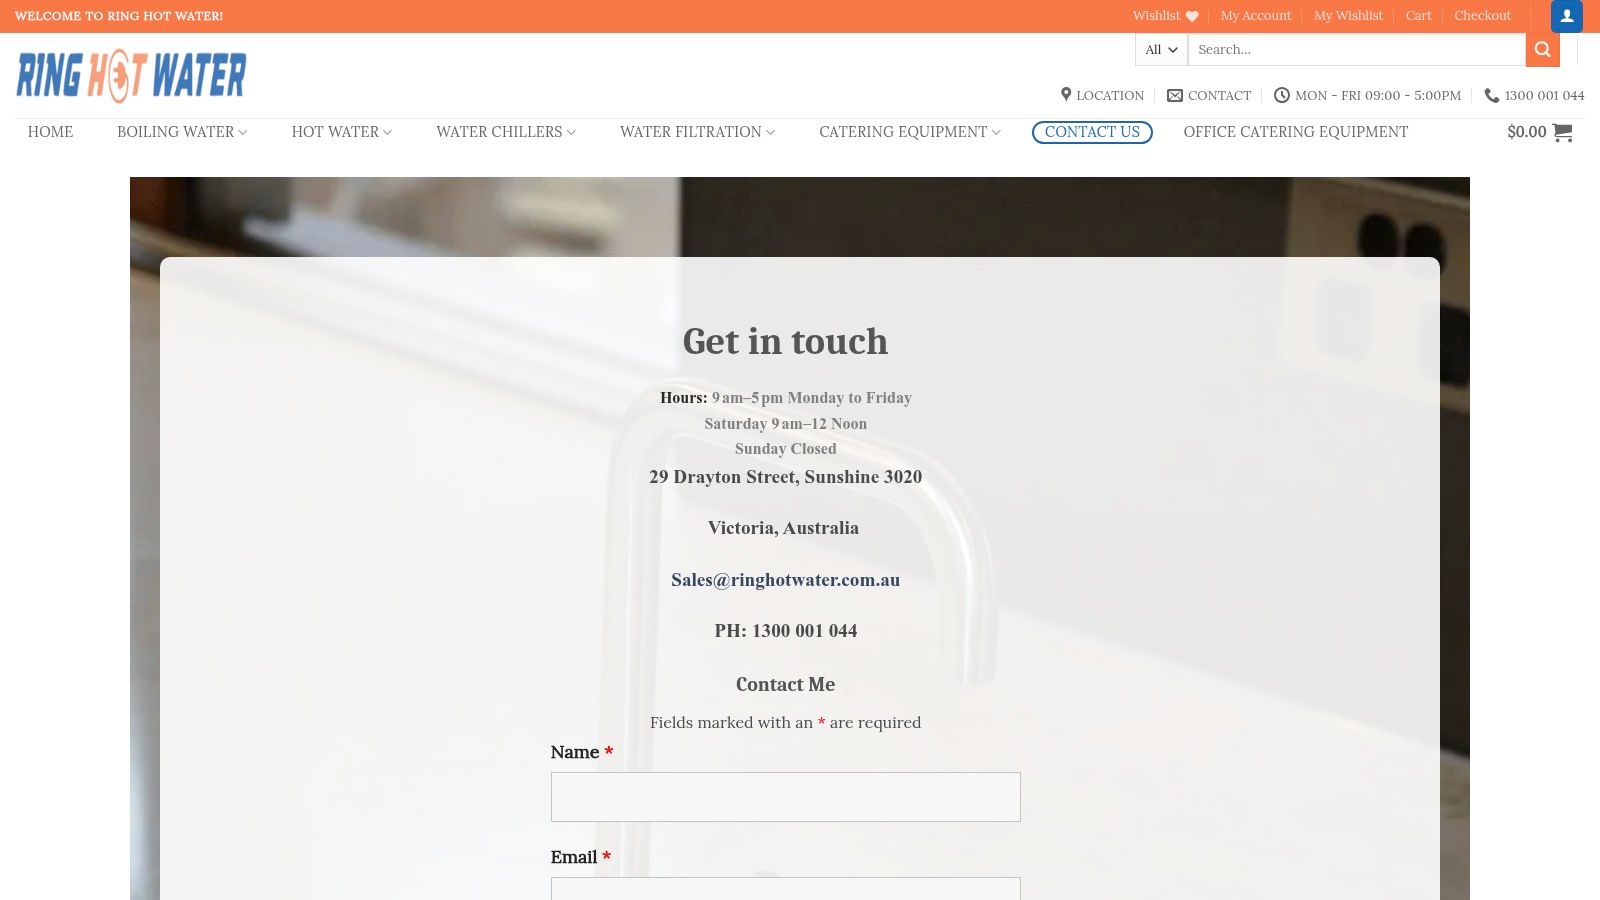Click the Wishlist heart icon
The width and height of the screenshot is (1600, 900).
(1192, 16)
